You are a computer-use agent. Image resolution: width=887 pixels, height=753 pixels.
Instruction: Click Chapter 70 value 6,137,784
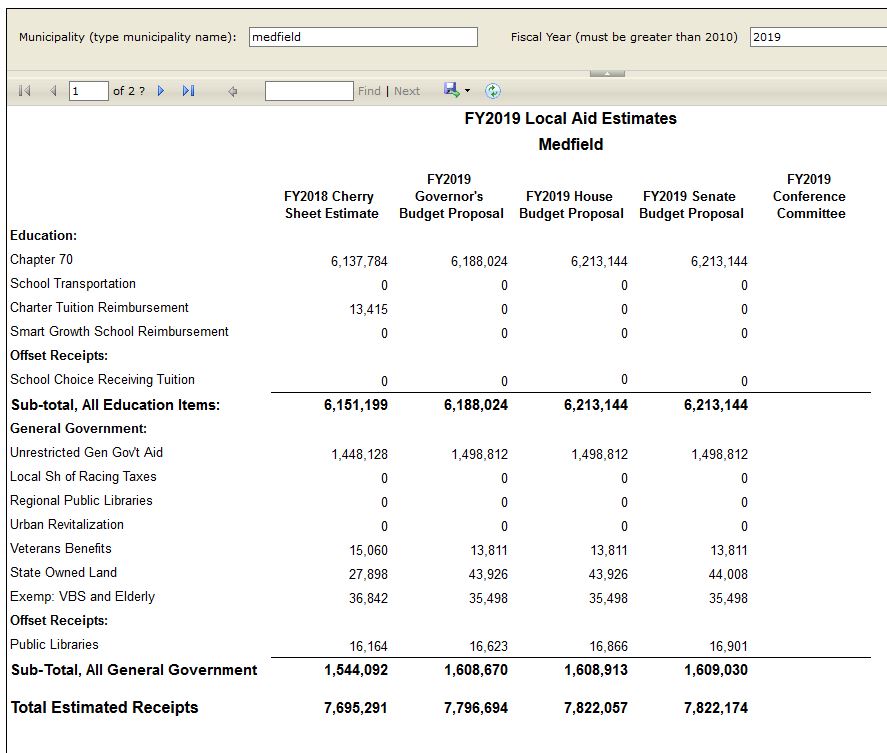pos(359,261)
